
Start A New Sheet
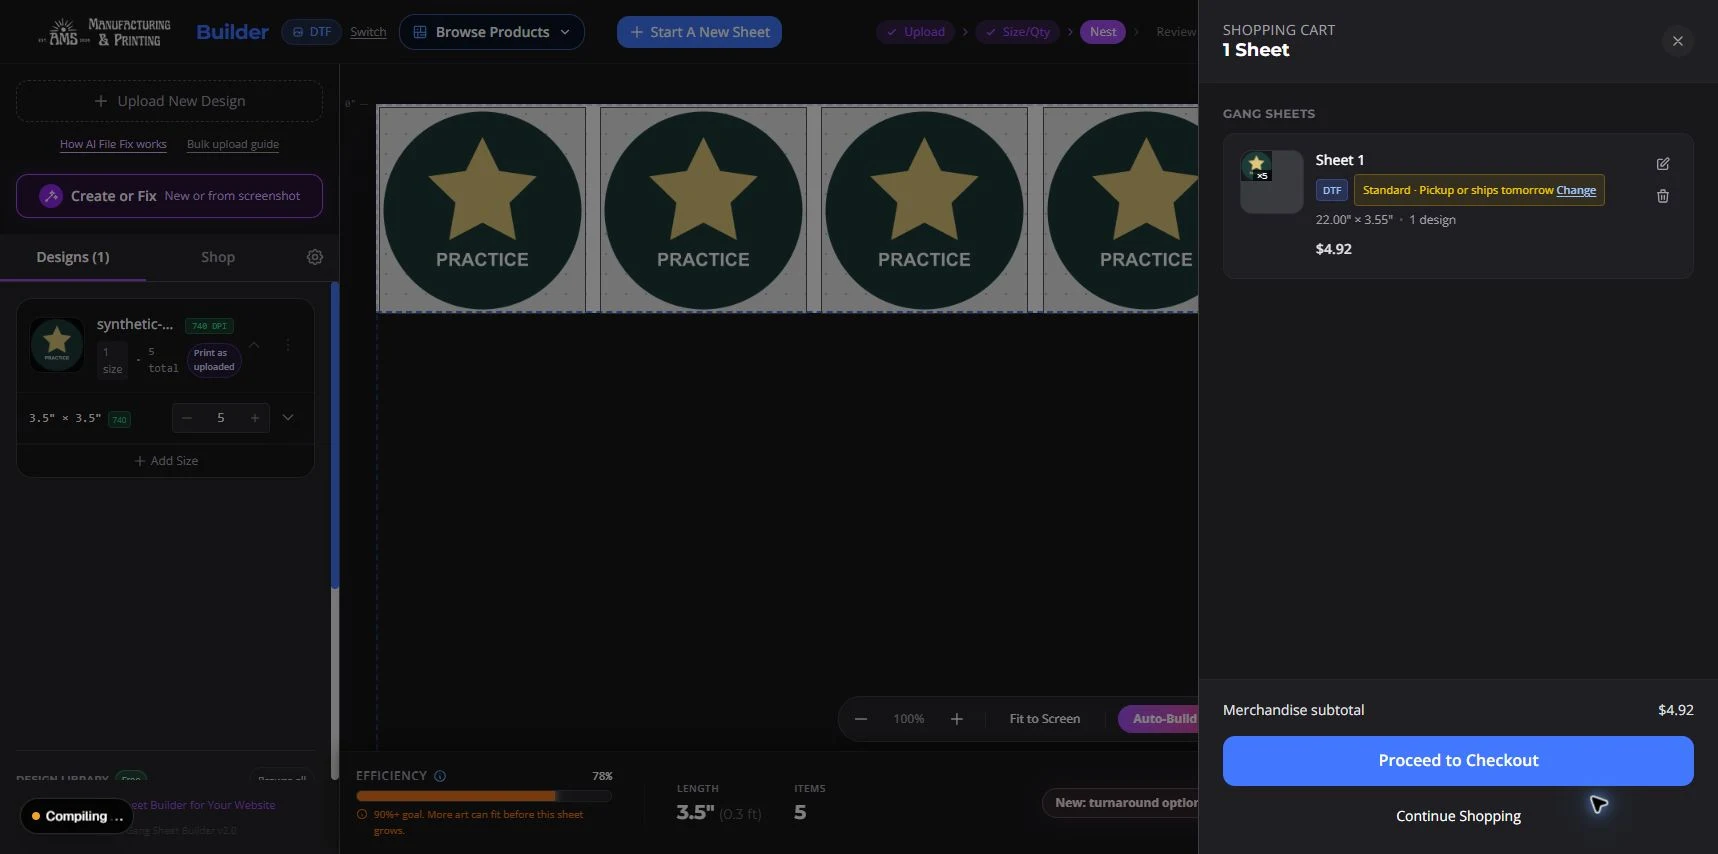(x=699, y=32)
